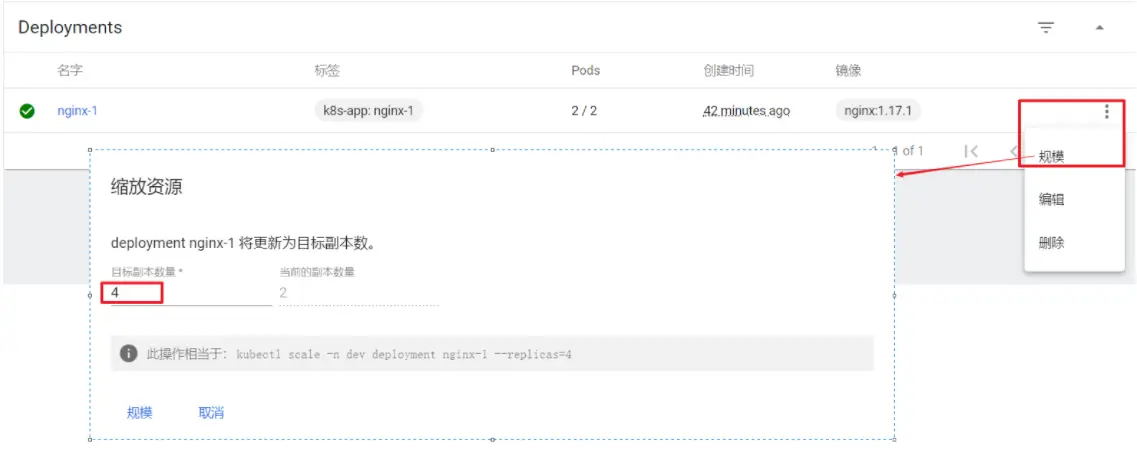Collapse the Deployments card with the arrow
1137x458 pixels.
[x=1099, y=28]
